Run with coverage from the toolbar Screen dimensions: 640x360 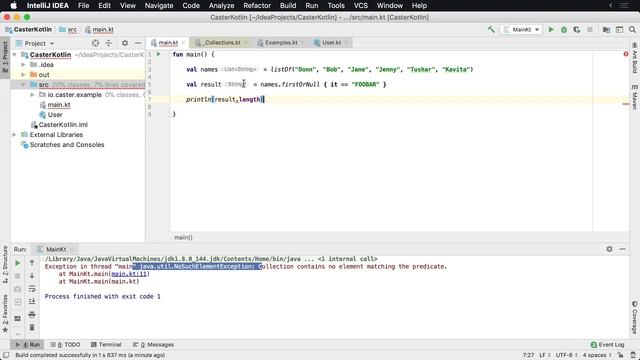coord(577,29)
